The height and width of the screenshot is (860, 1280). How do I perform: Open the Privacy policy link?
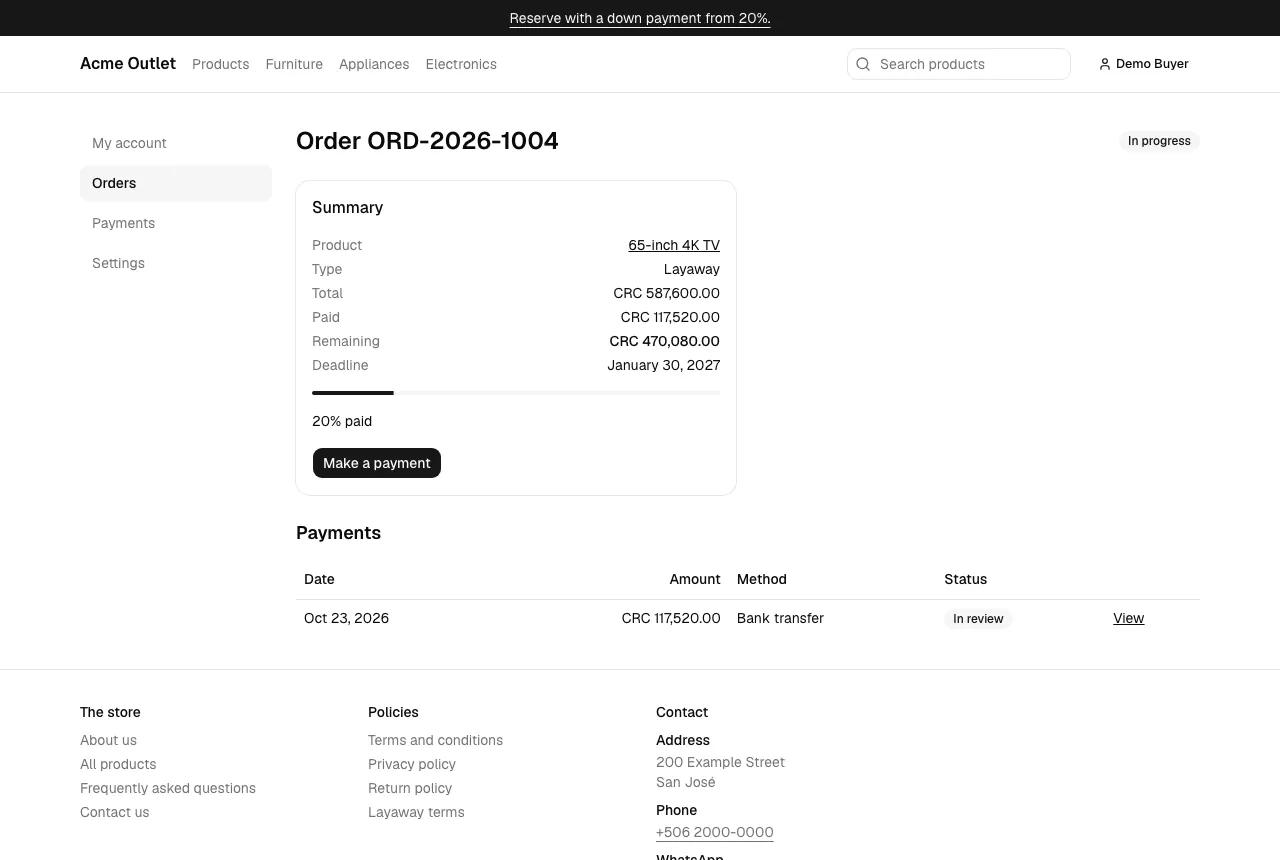click(x=412, y=764)
